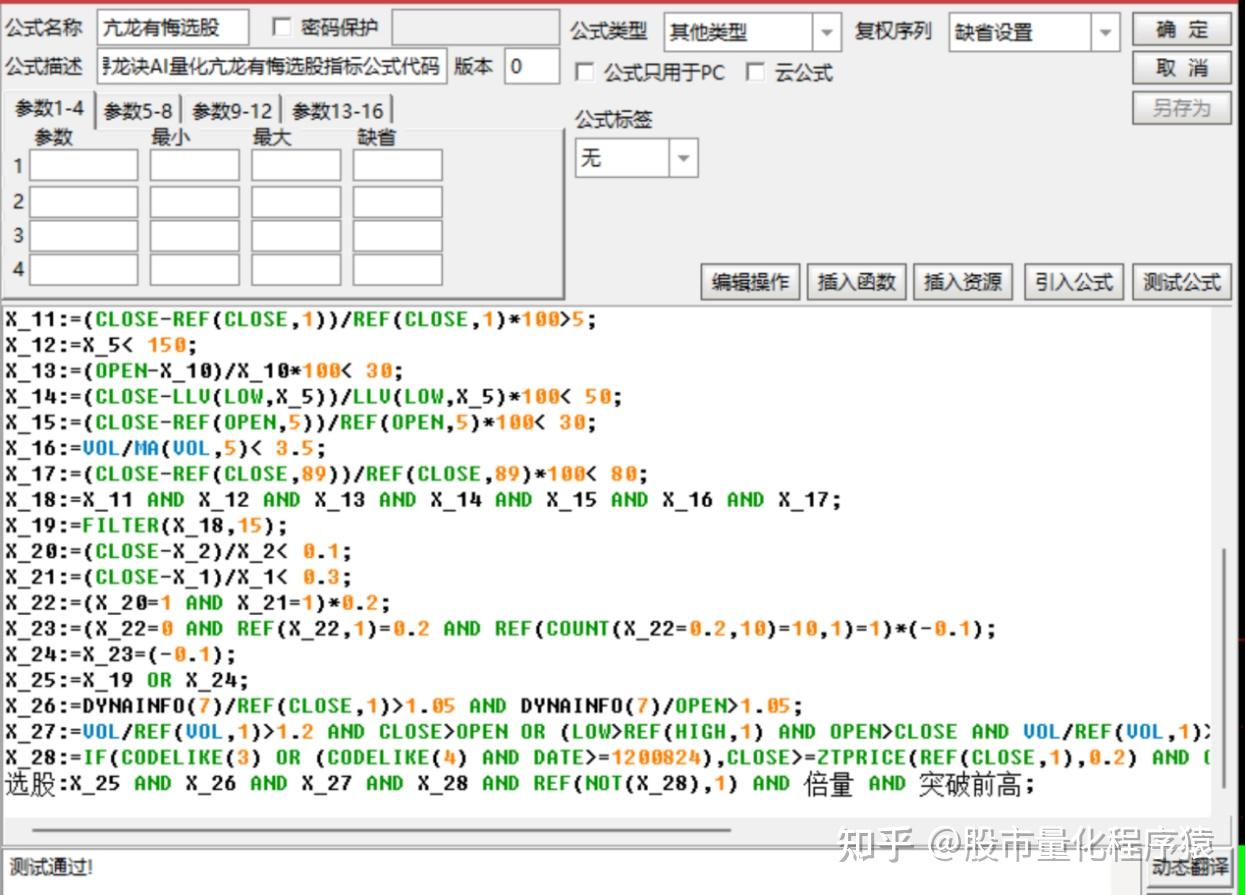
Task: Toggle the 密码保护 checkbox
Action: [282, 28]
